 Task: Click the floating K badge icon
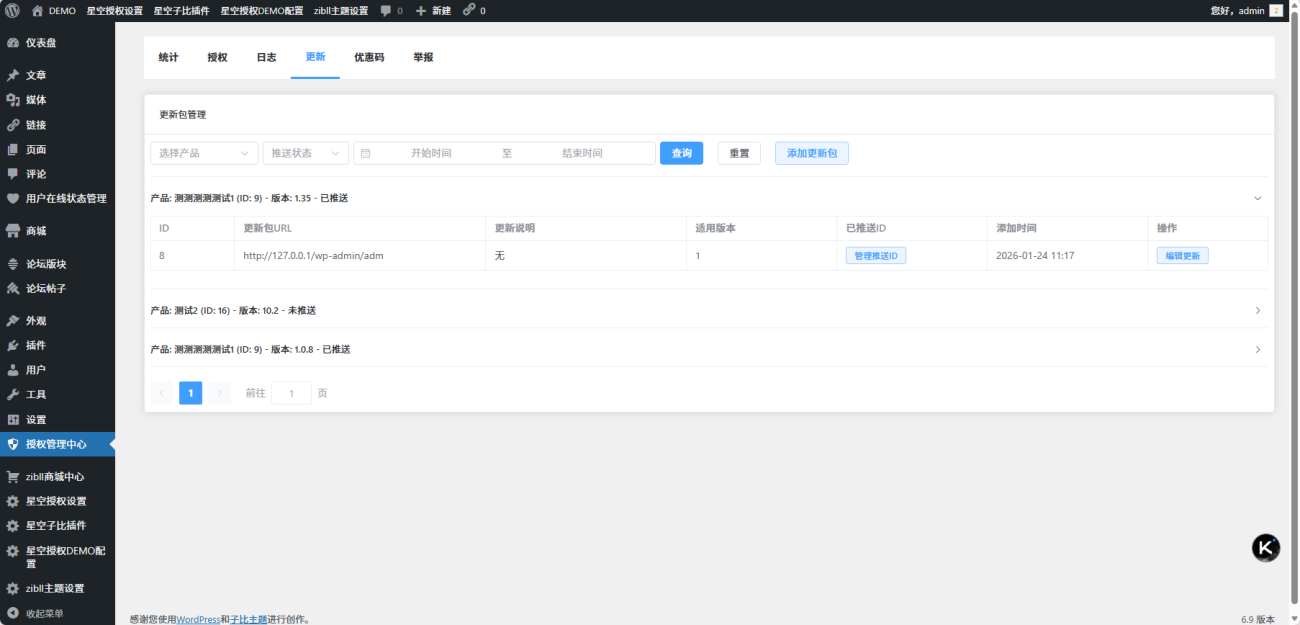(1265, 547)
